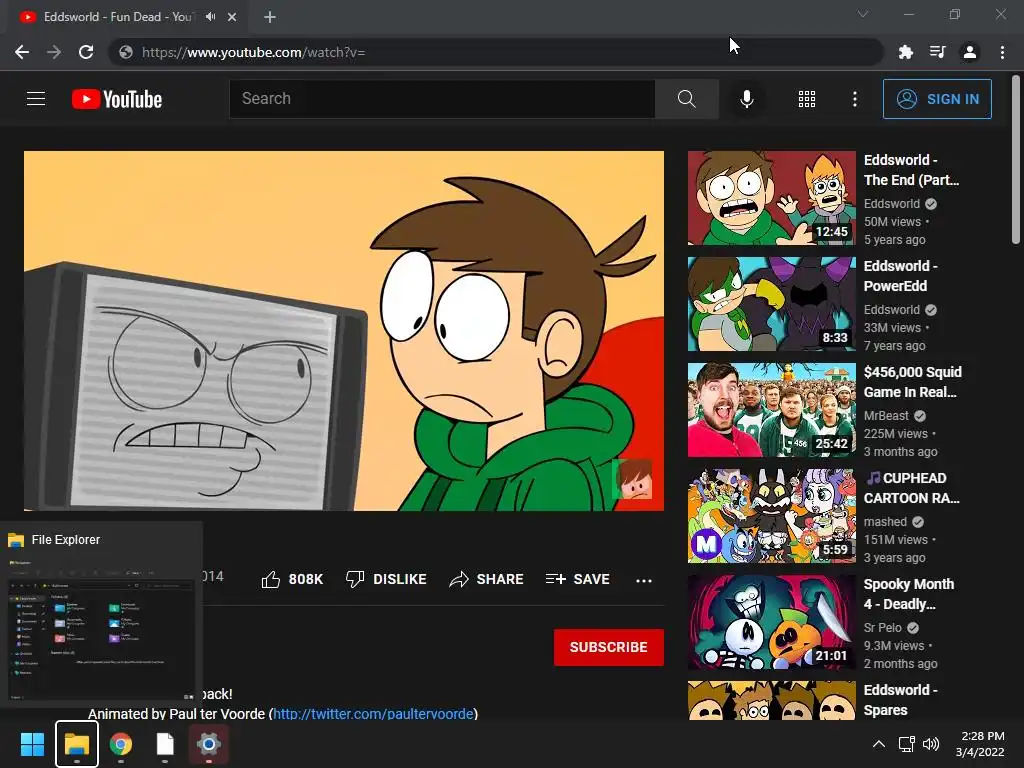Open browser profile avatar icon

pyautogui.click(x=970, y=52)
